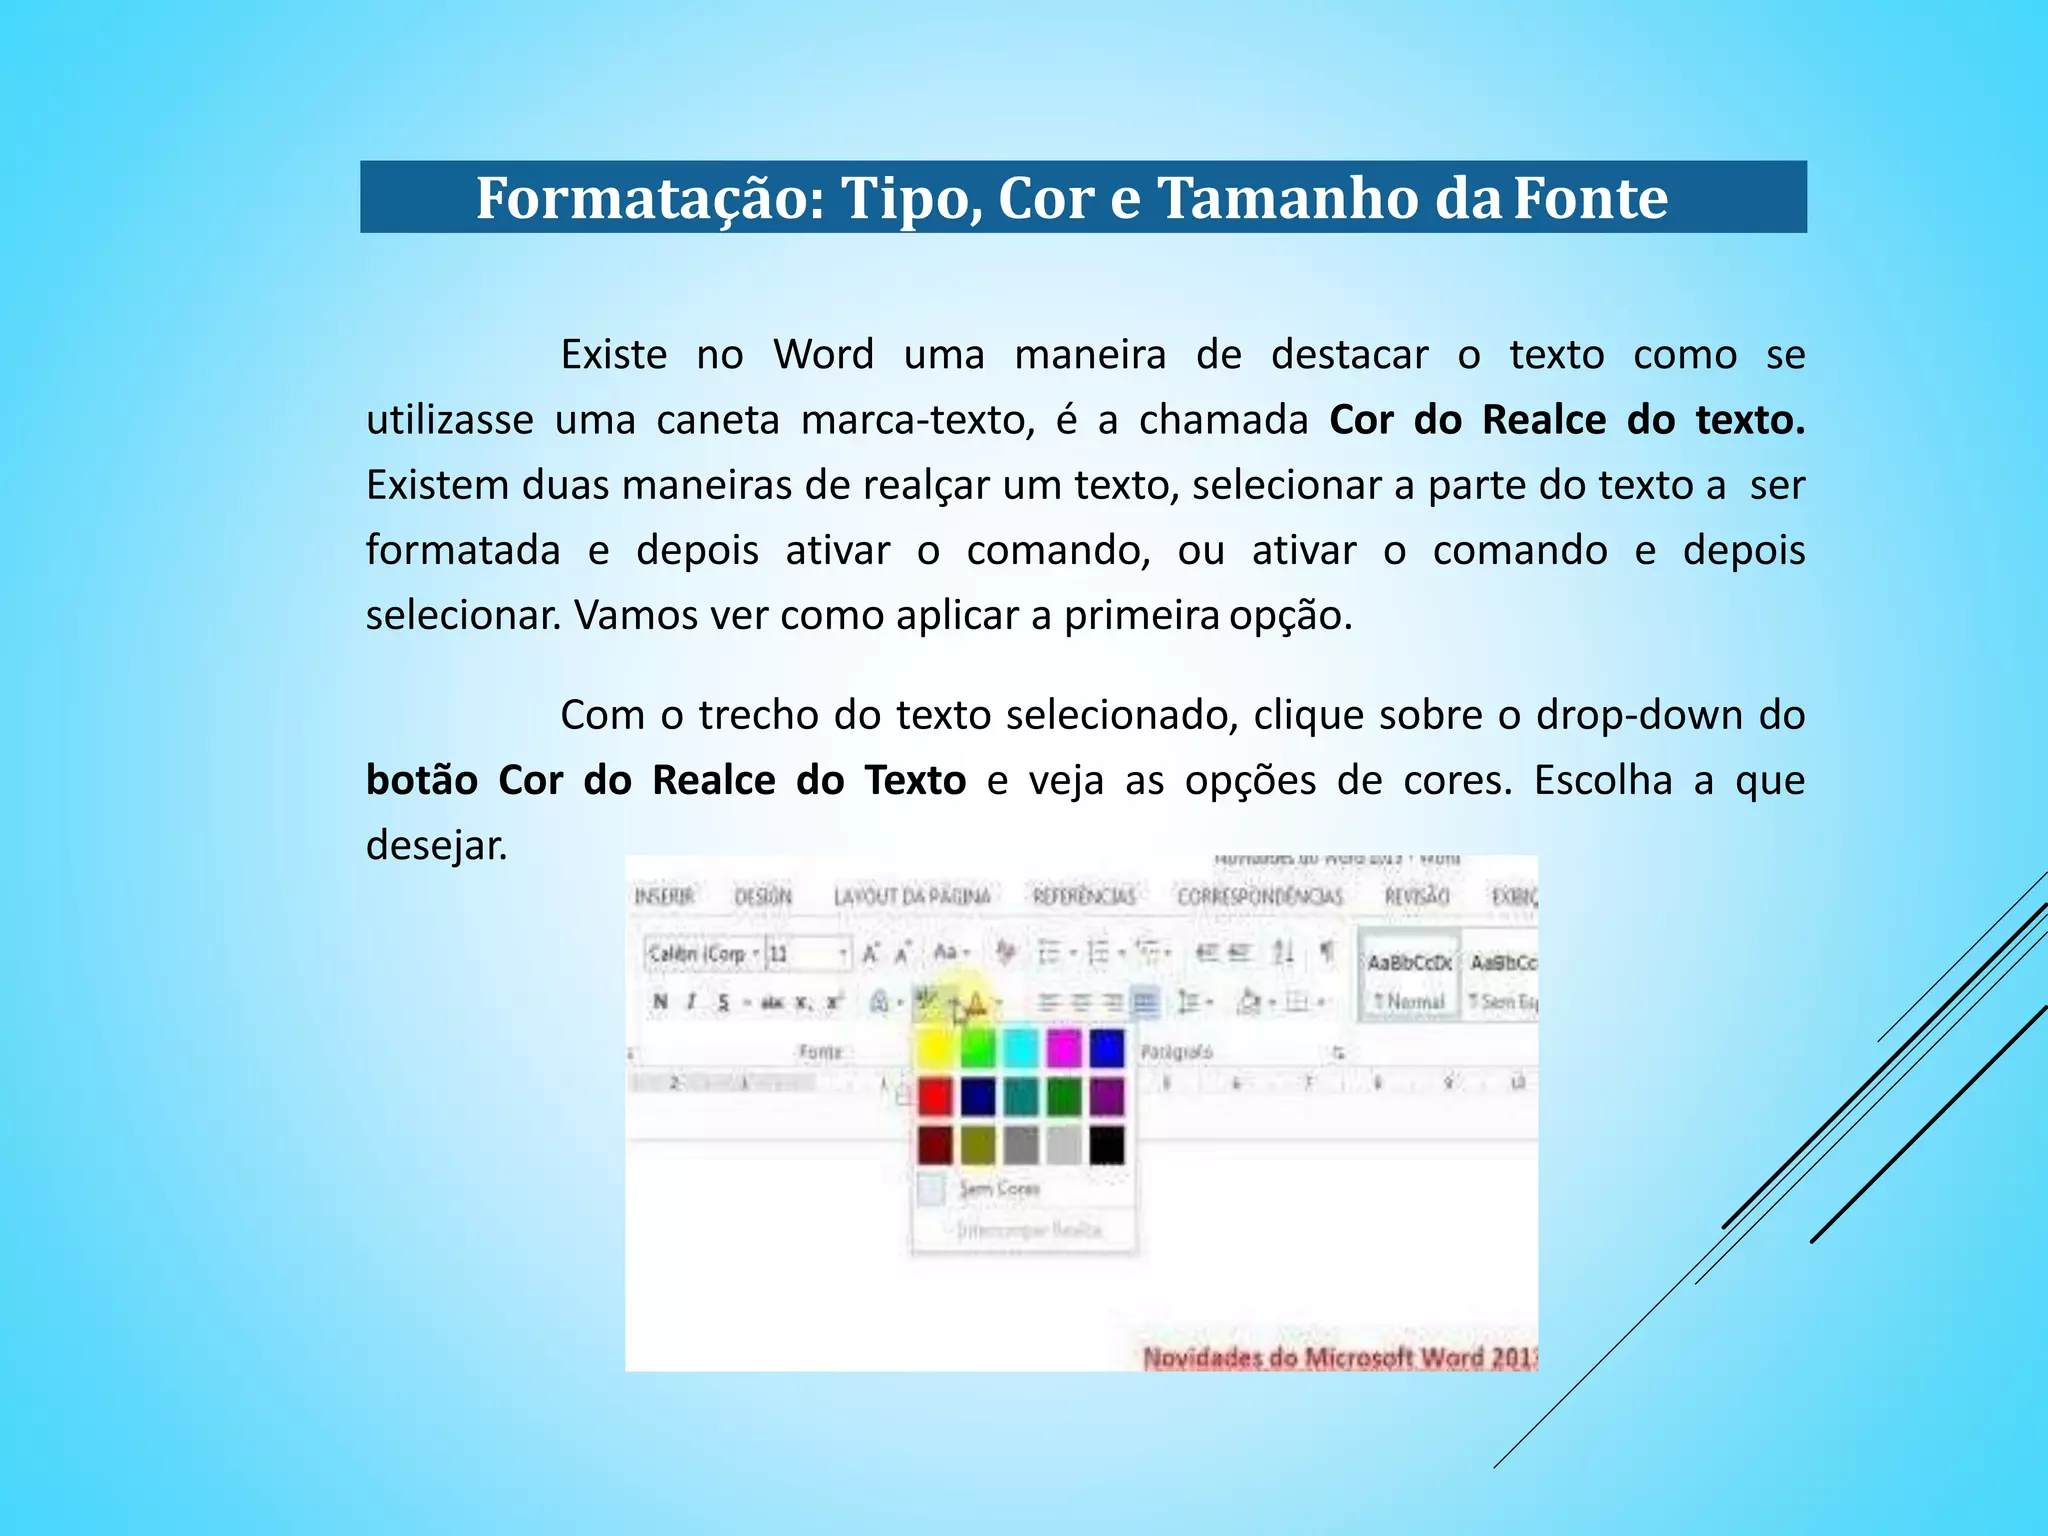Pick the dark green highlight swatch
Viewport: 2048px width, 1536px height.
1064,1096
